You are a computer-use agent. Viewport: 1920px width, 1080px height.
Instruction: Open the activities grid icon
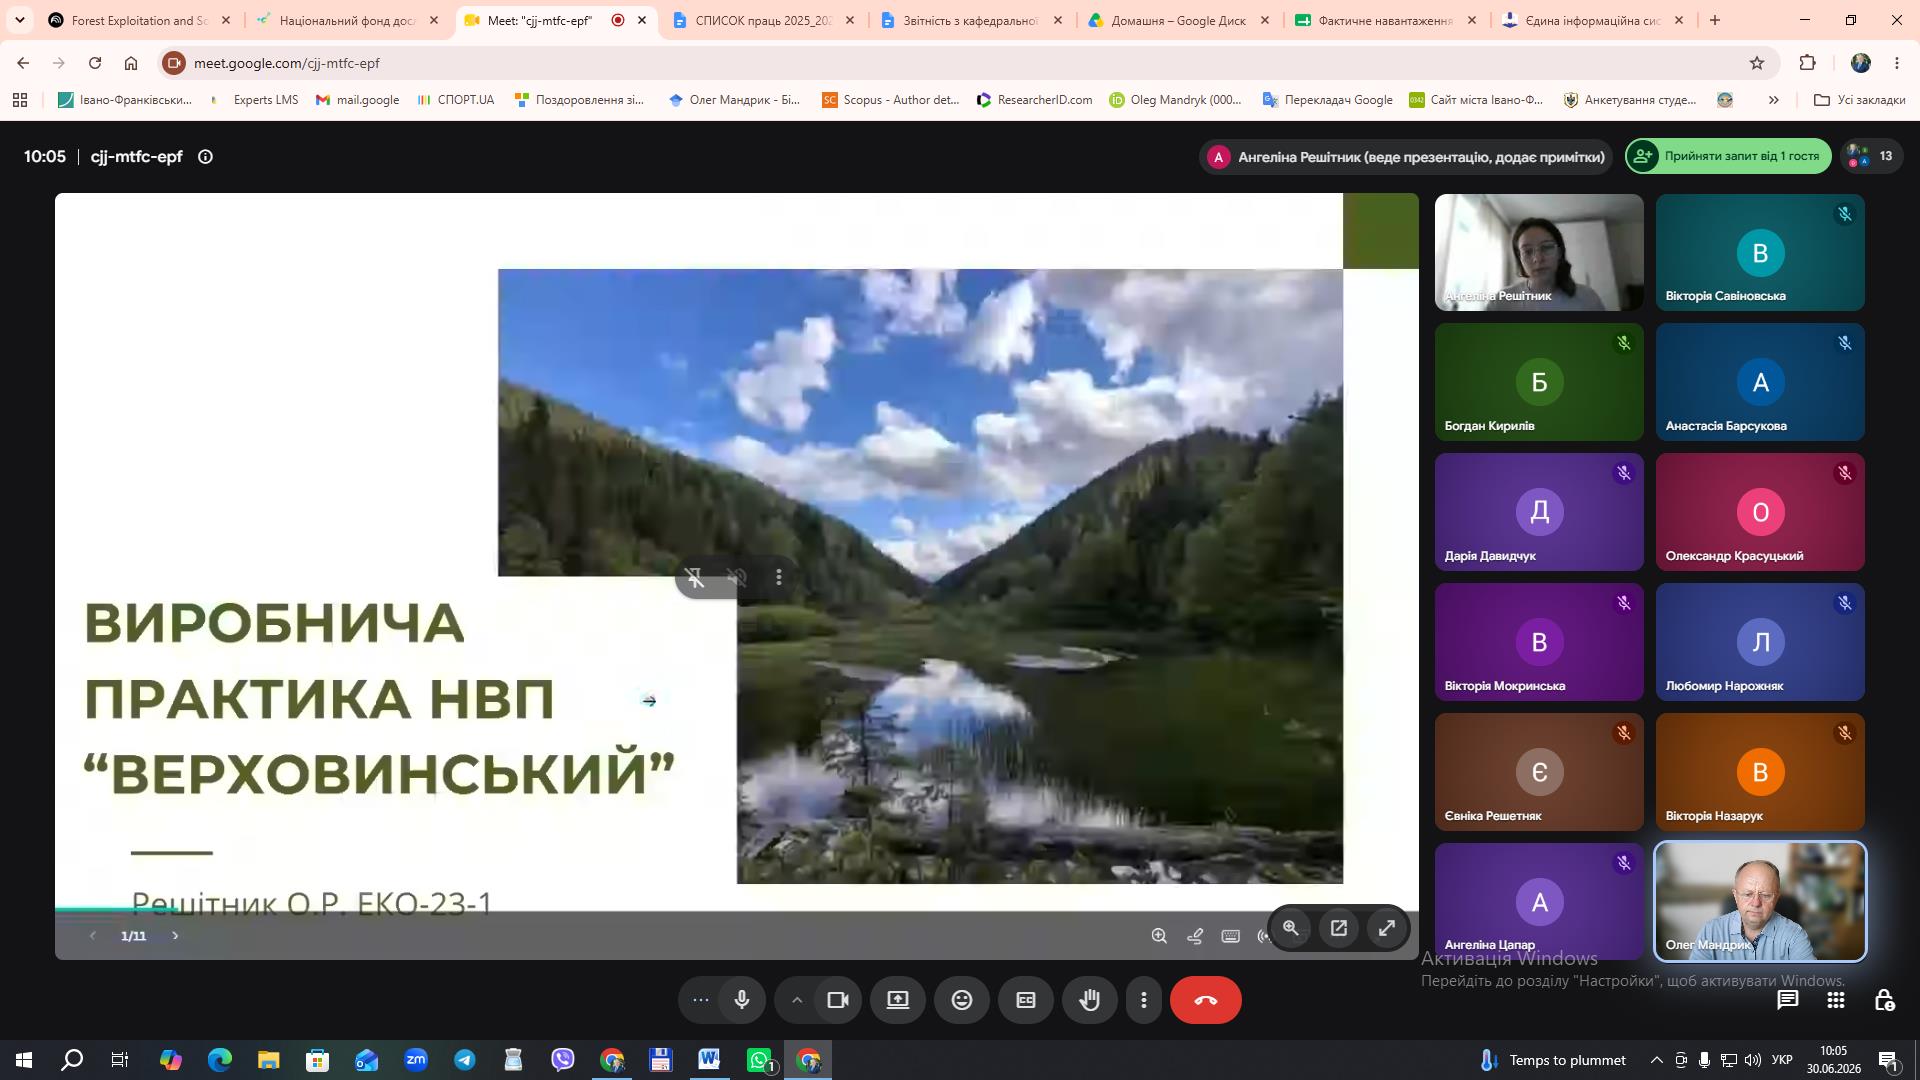coord(1836,1000)
